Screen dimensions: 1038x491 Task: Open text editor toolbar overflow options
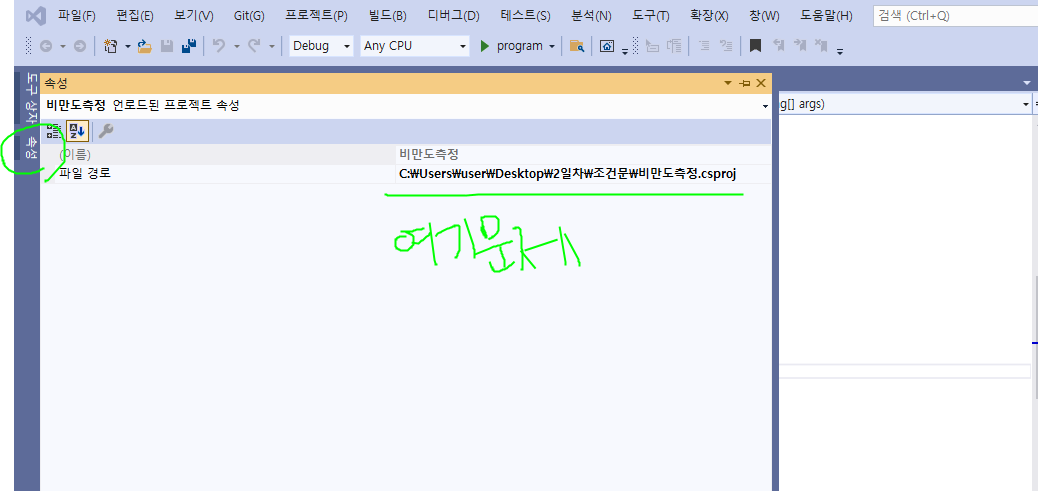coord(840,52)
